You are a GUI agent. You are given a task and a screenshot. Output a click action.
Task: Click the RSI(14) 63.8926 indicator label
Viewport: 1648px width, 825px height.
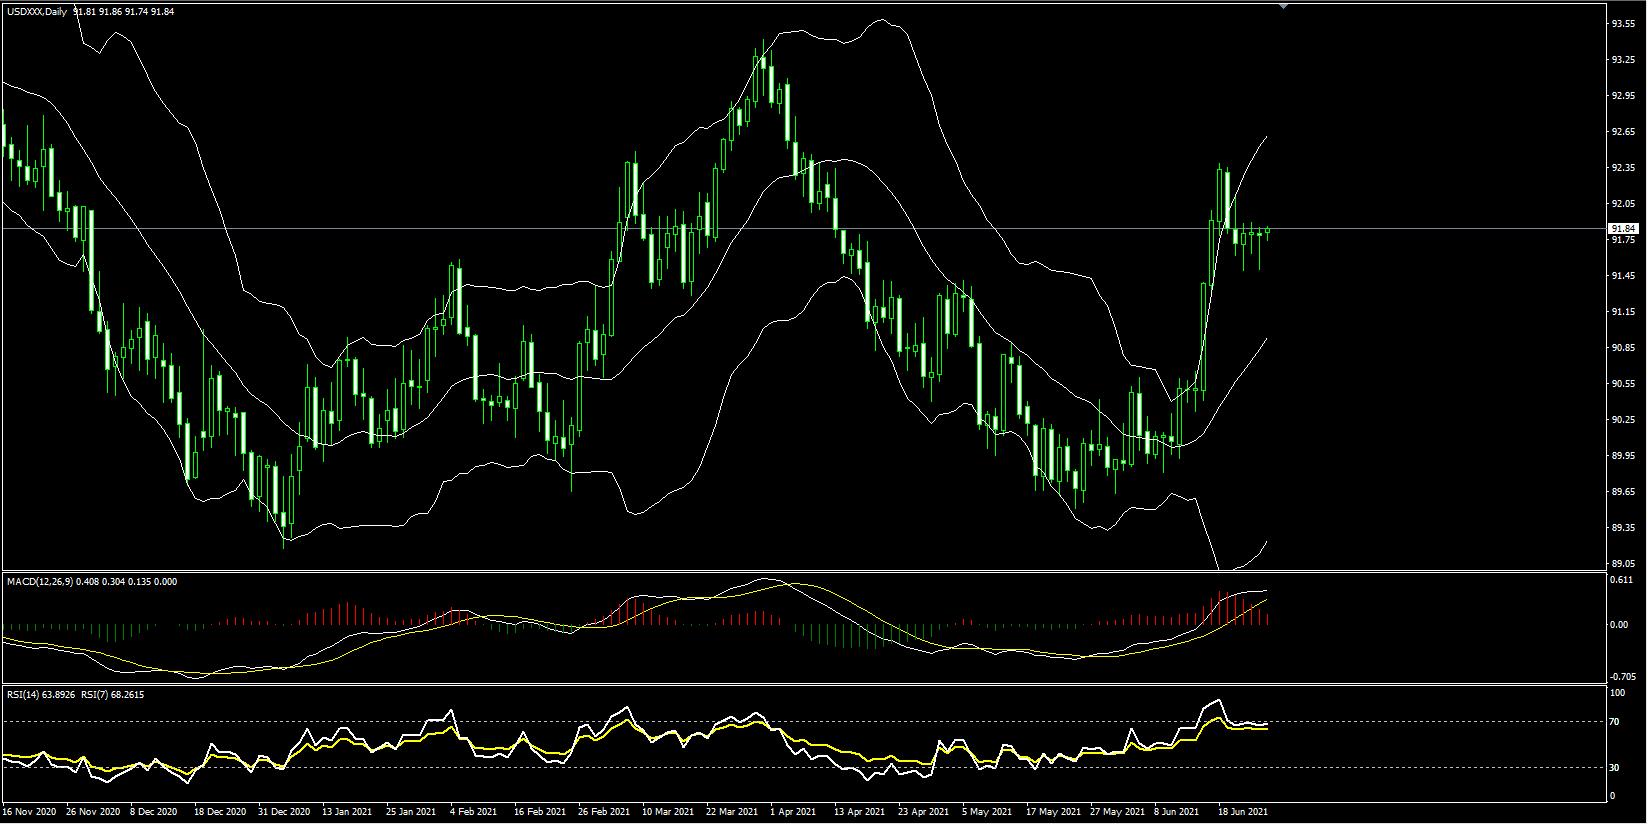[x=39, y=694]
